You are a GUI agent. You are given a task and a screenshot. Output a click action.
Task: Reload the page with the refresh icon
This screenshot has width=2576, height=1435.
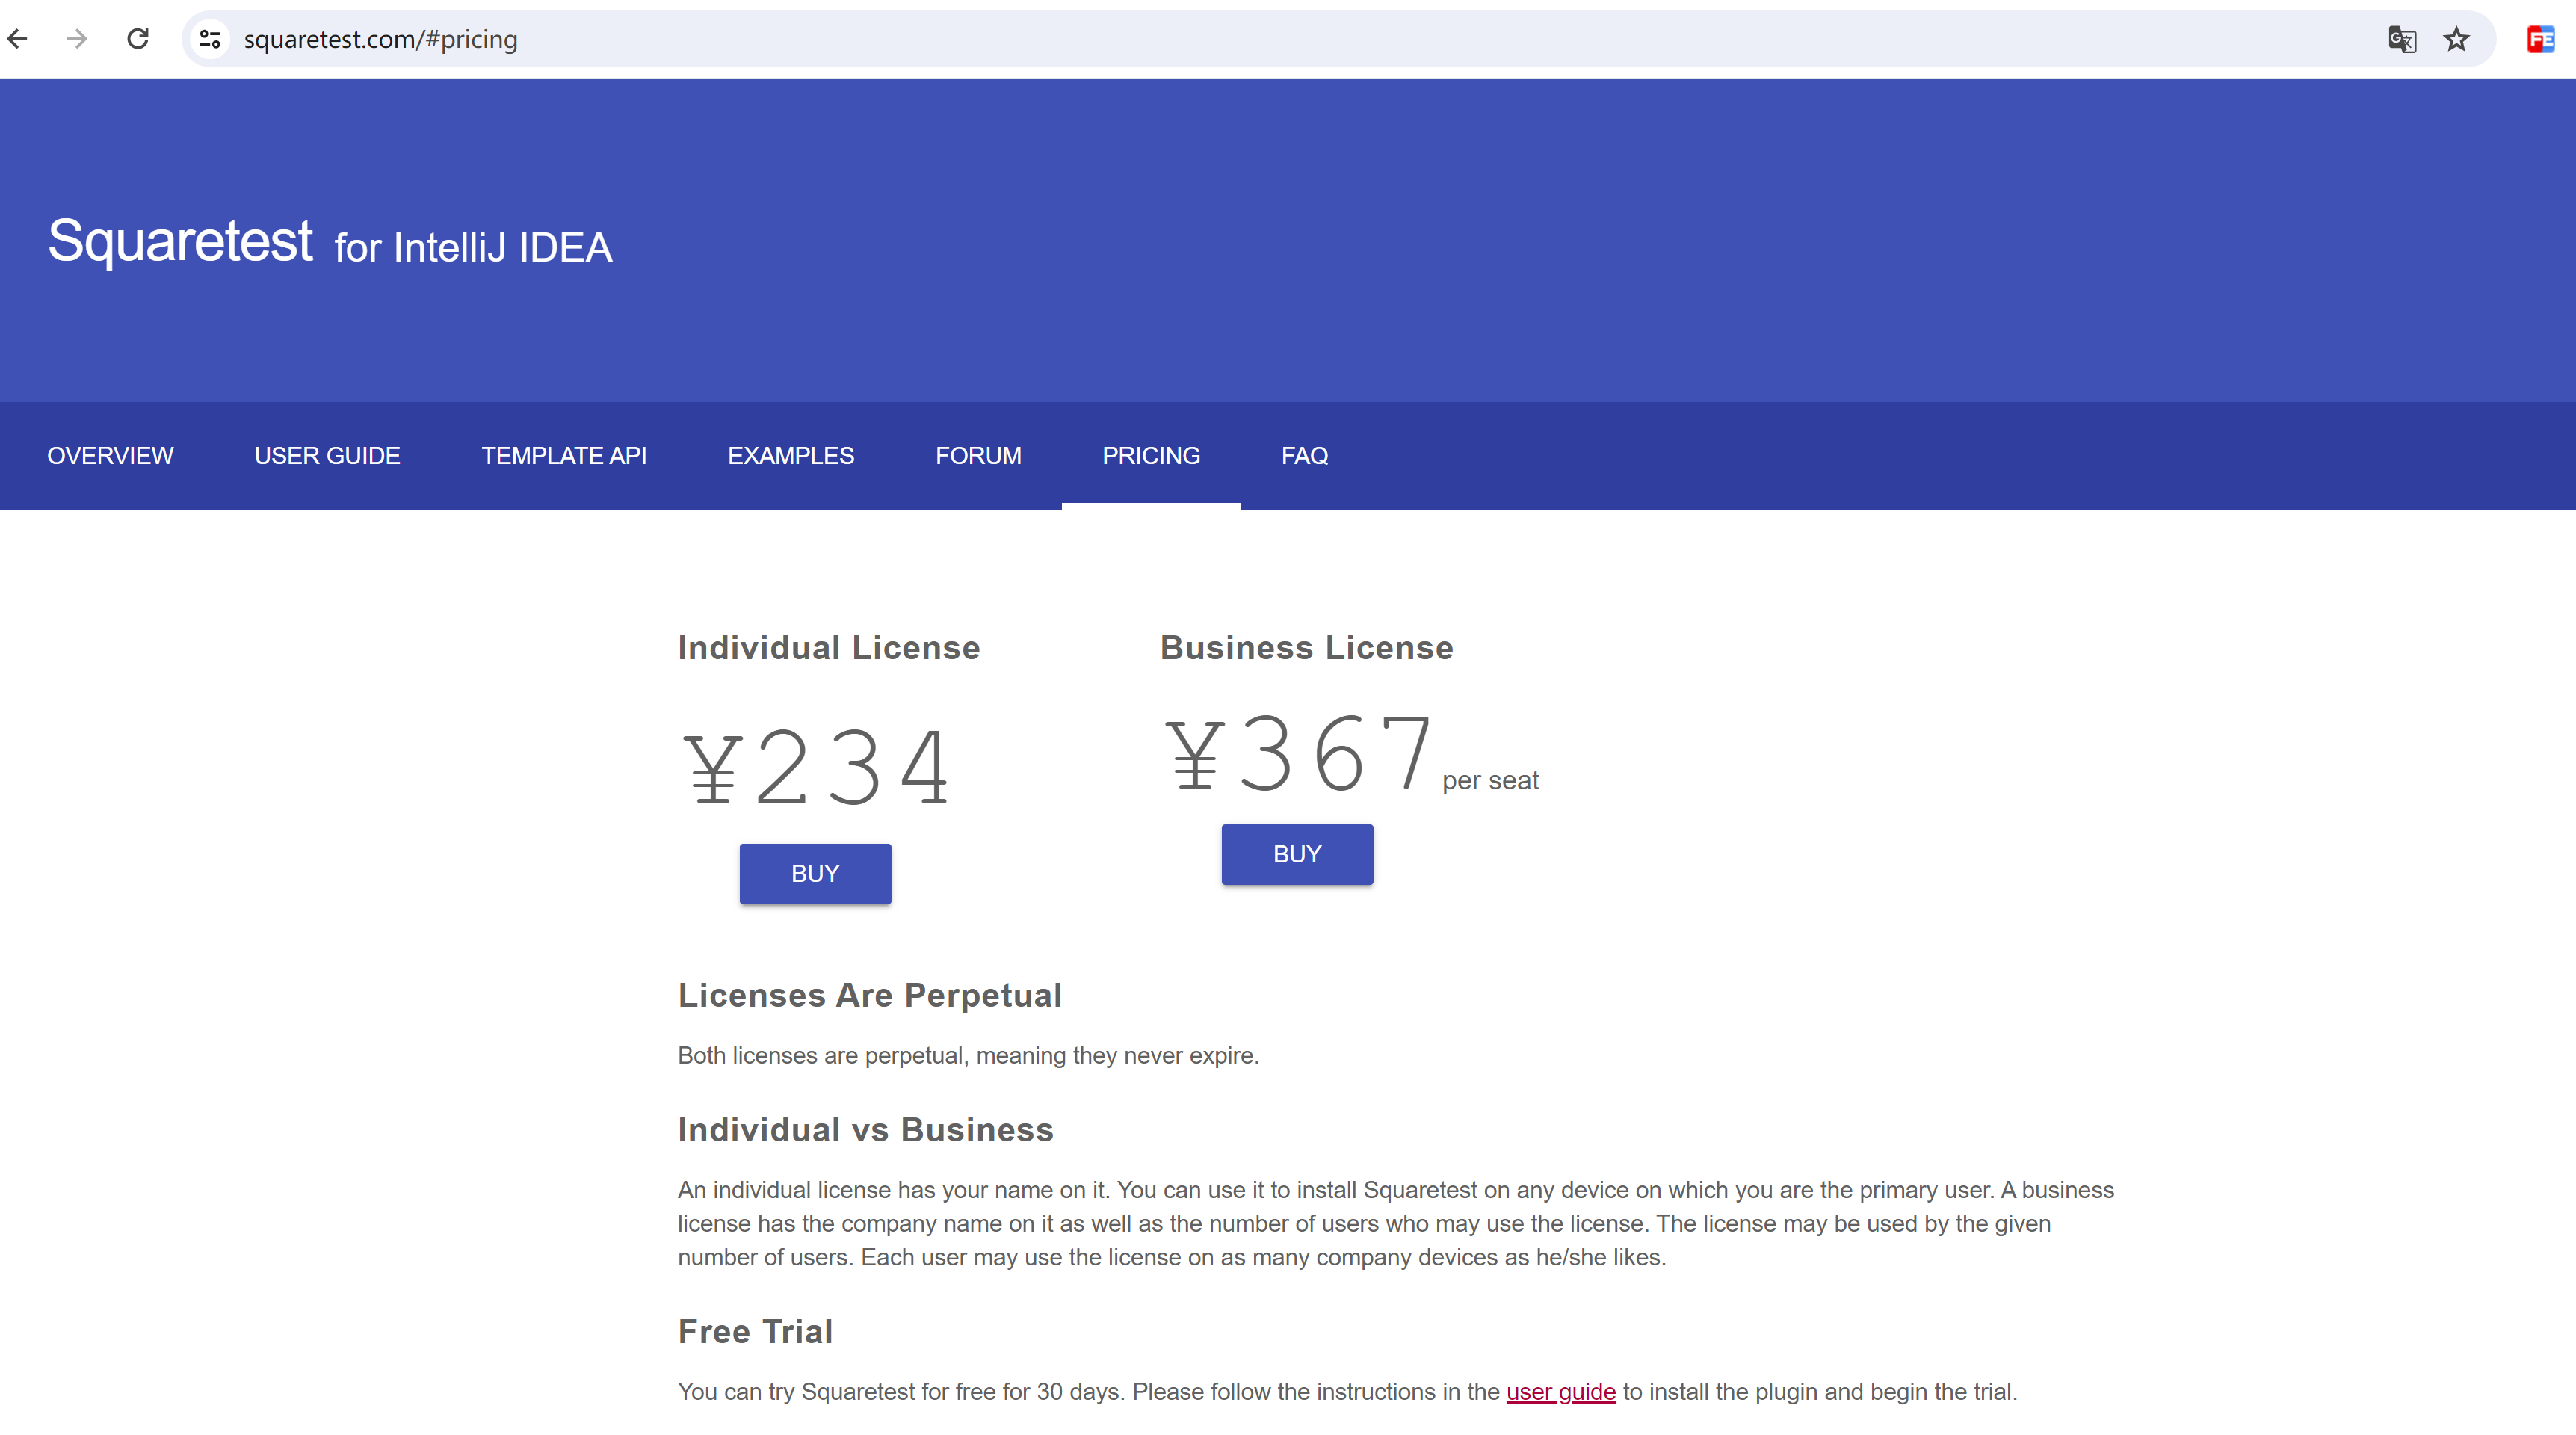[138, 39]
